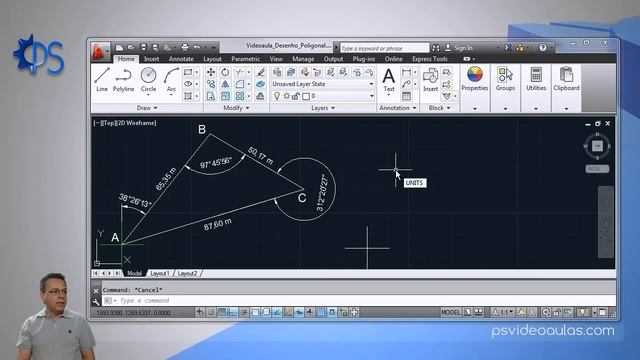640x360 pixels.
Task: Click the Copy tool in Modify panel
Action: (211, 84)
